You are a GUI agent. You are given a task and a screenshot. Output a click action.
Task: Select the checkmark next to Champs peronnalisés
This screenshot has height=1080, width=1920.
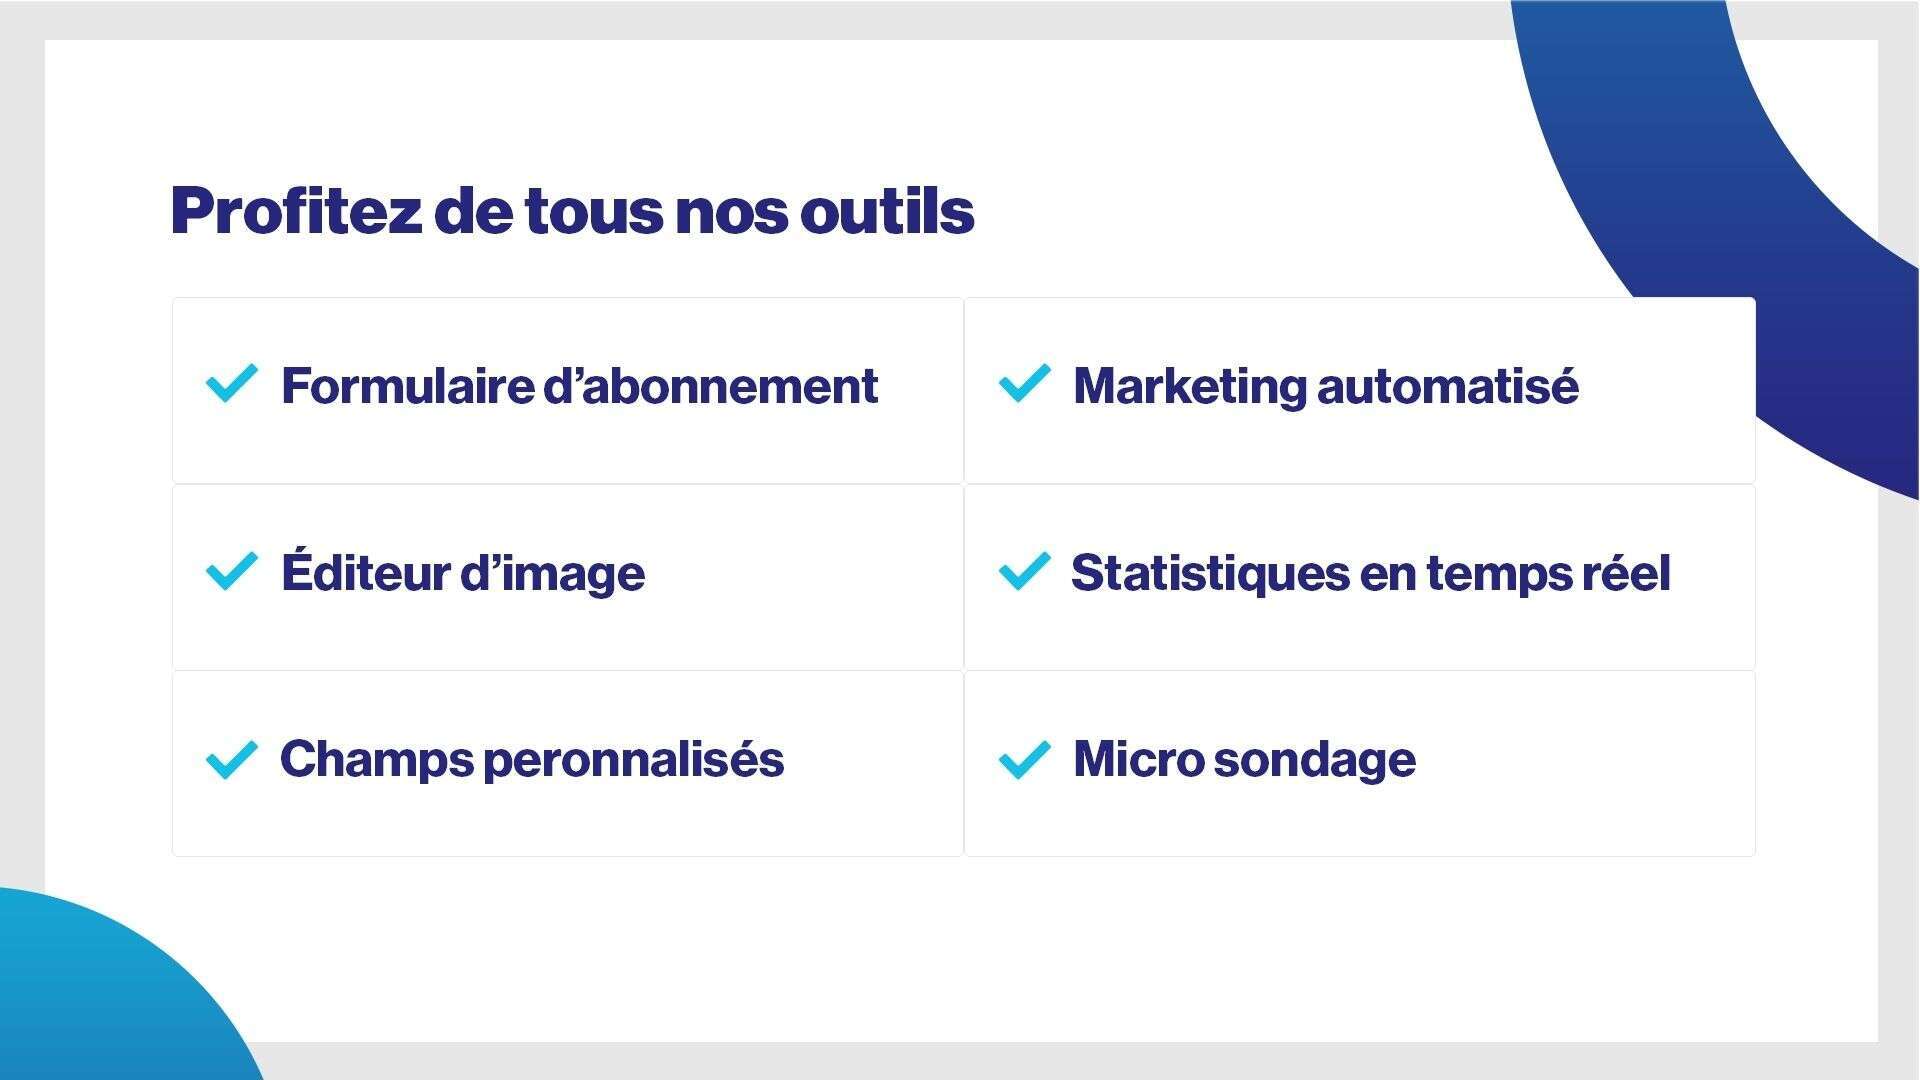tap(231, 759)
